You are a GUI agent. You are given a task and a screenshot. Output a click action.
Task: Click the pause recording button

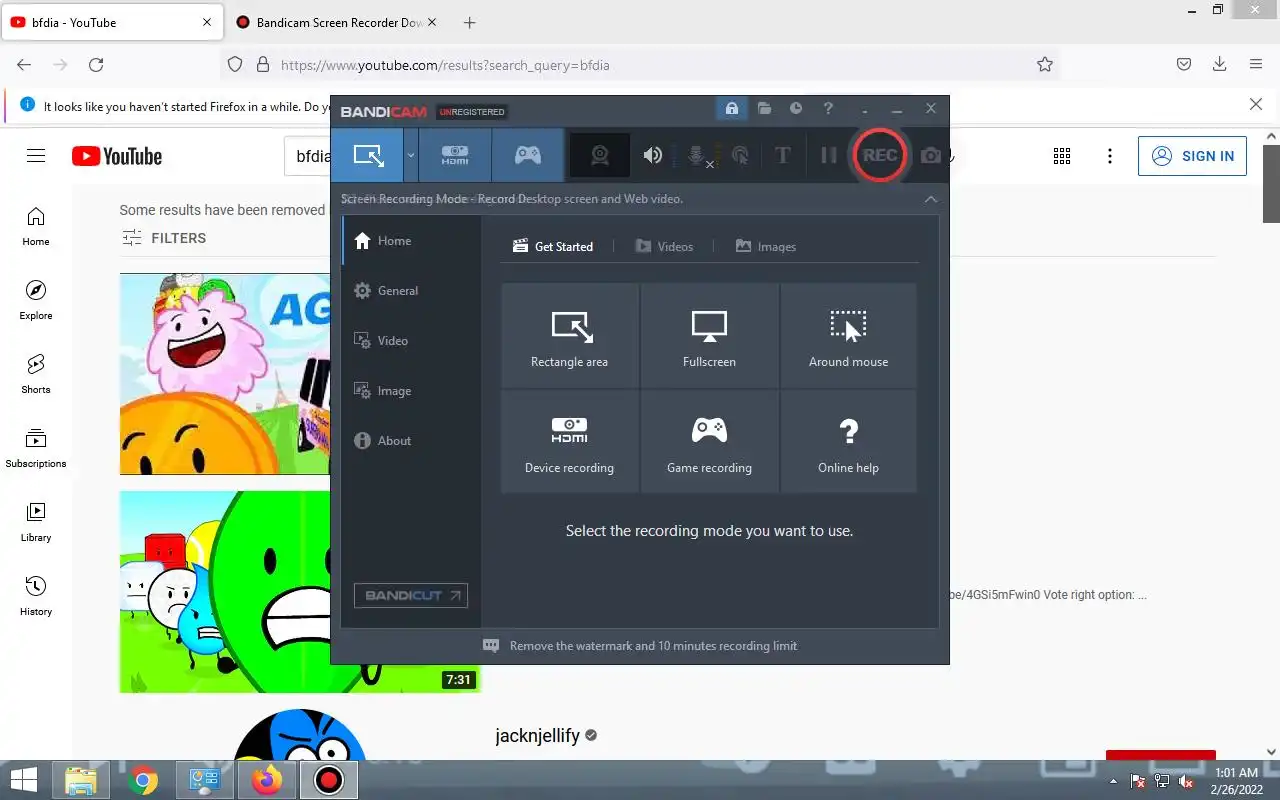(x=828, y=155)
